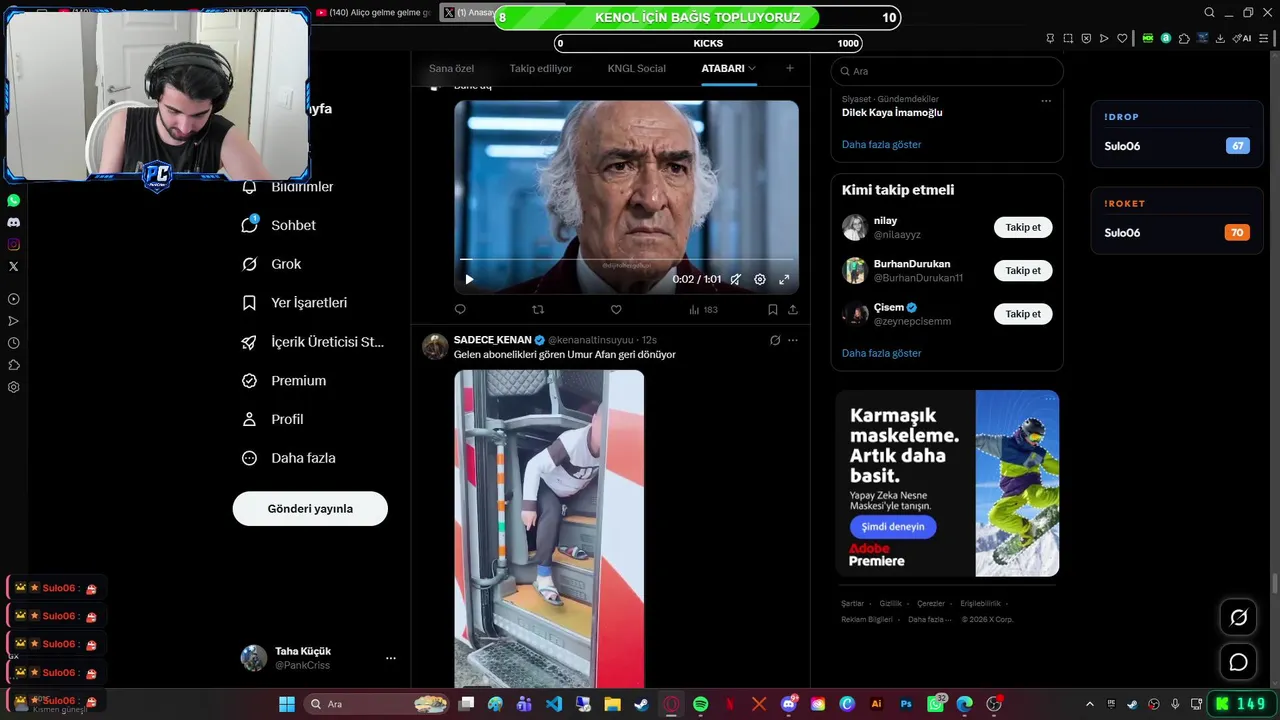Open the KNGL Social tab
1280x720 pixels.
pos(637,68)
